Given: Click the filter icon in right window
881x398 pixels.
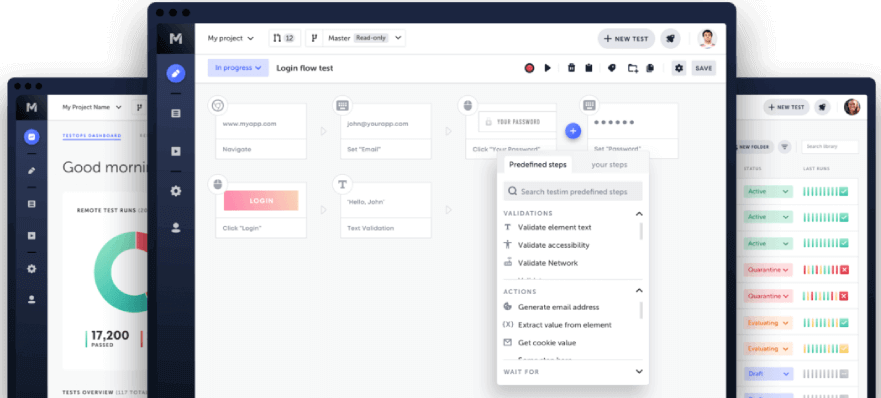Looking at the screenshot, I should [785, 147].
